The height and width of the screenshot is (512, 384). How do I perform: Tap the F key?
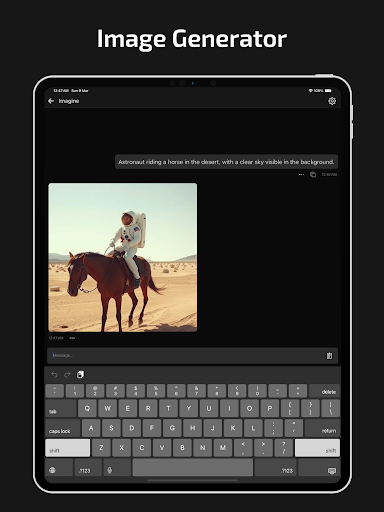pyautogui.click(x=152, y=428)
